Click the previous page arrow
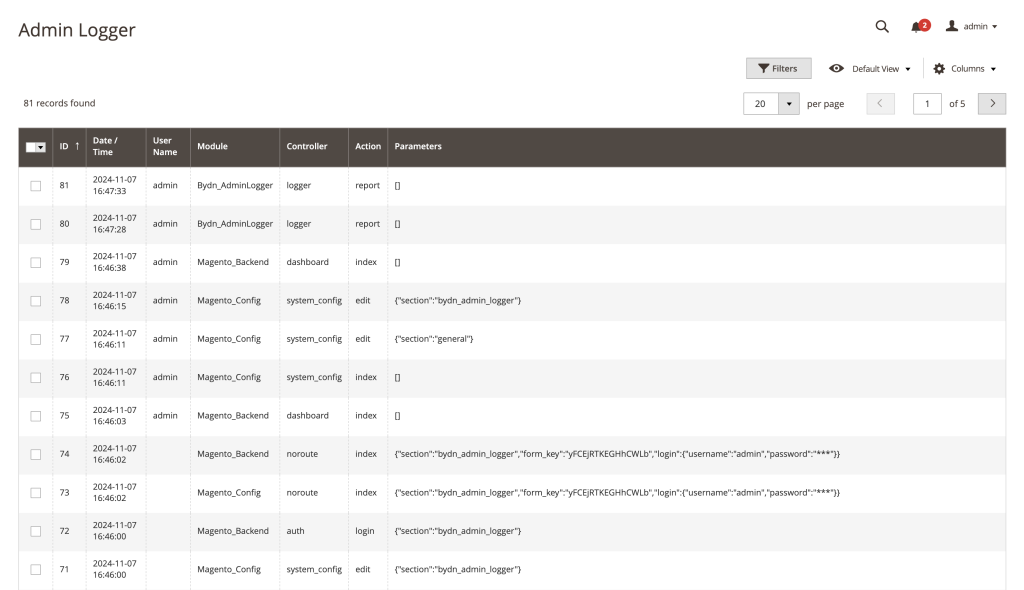1024x590 pixels. [x=880, y=104]
